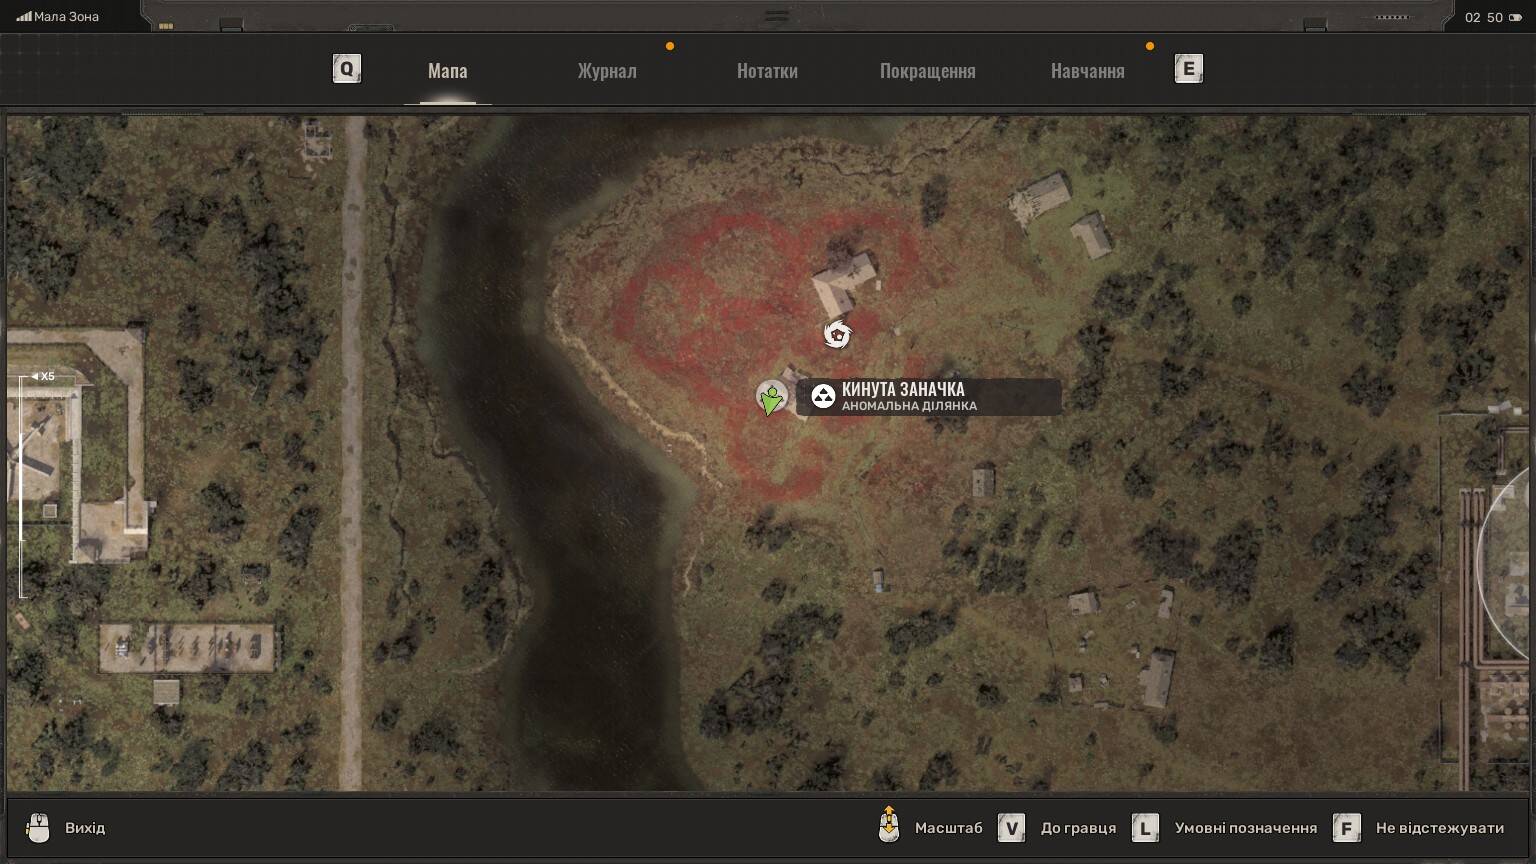Click the Масштаб zoom label
This screenshot has width=1536, height=864.
pos(948,828)
